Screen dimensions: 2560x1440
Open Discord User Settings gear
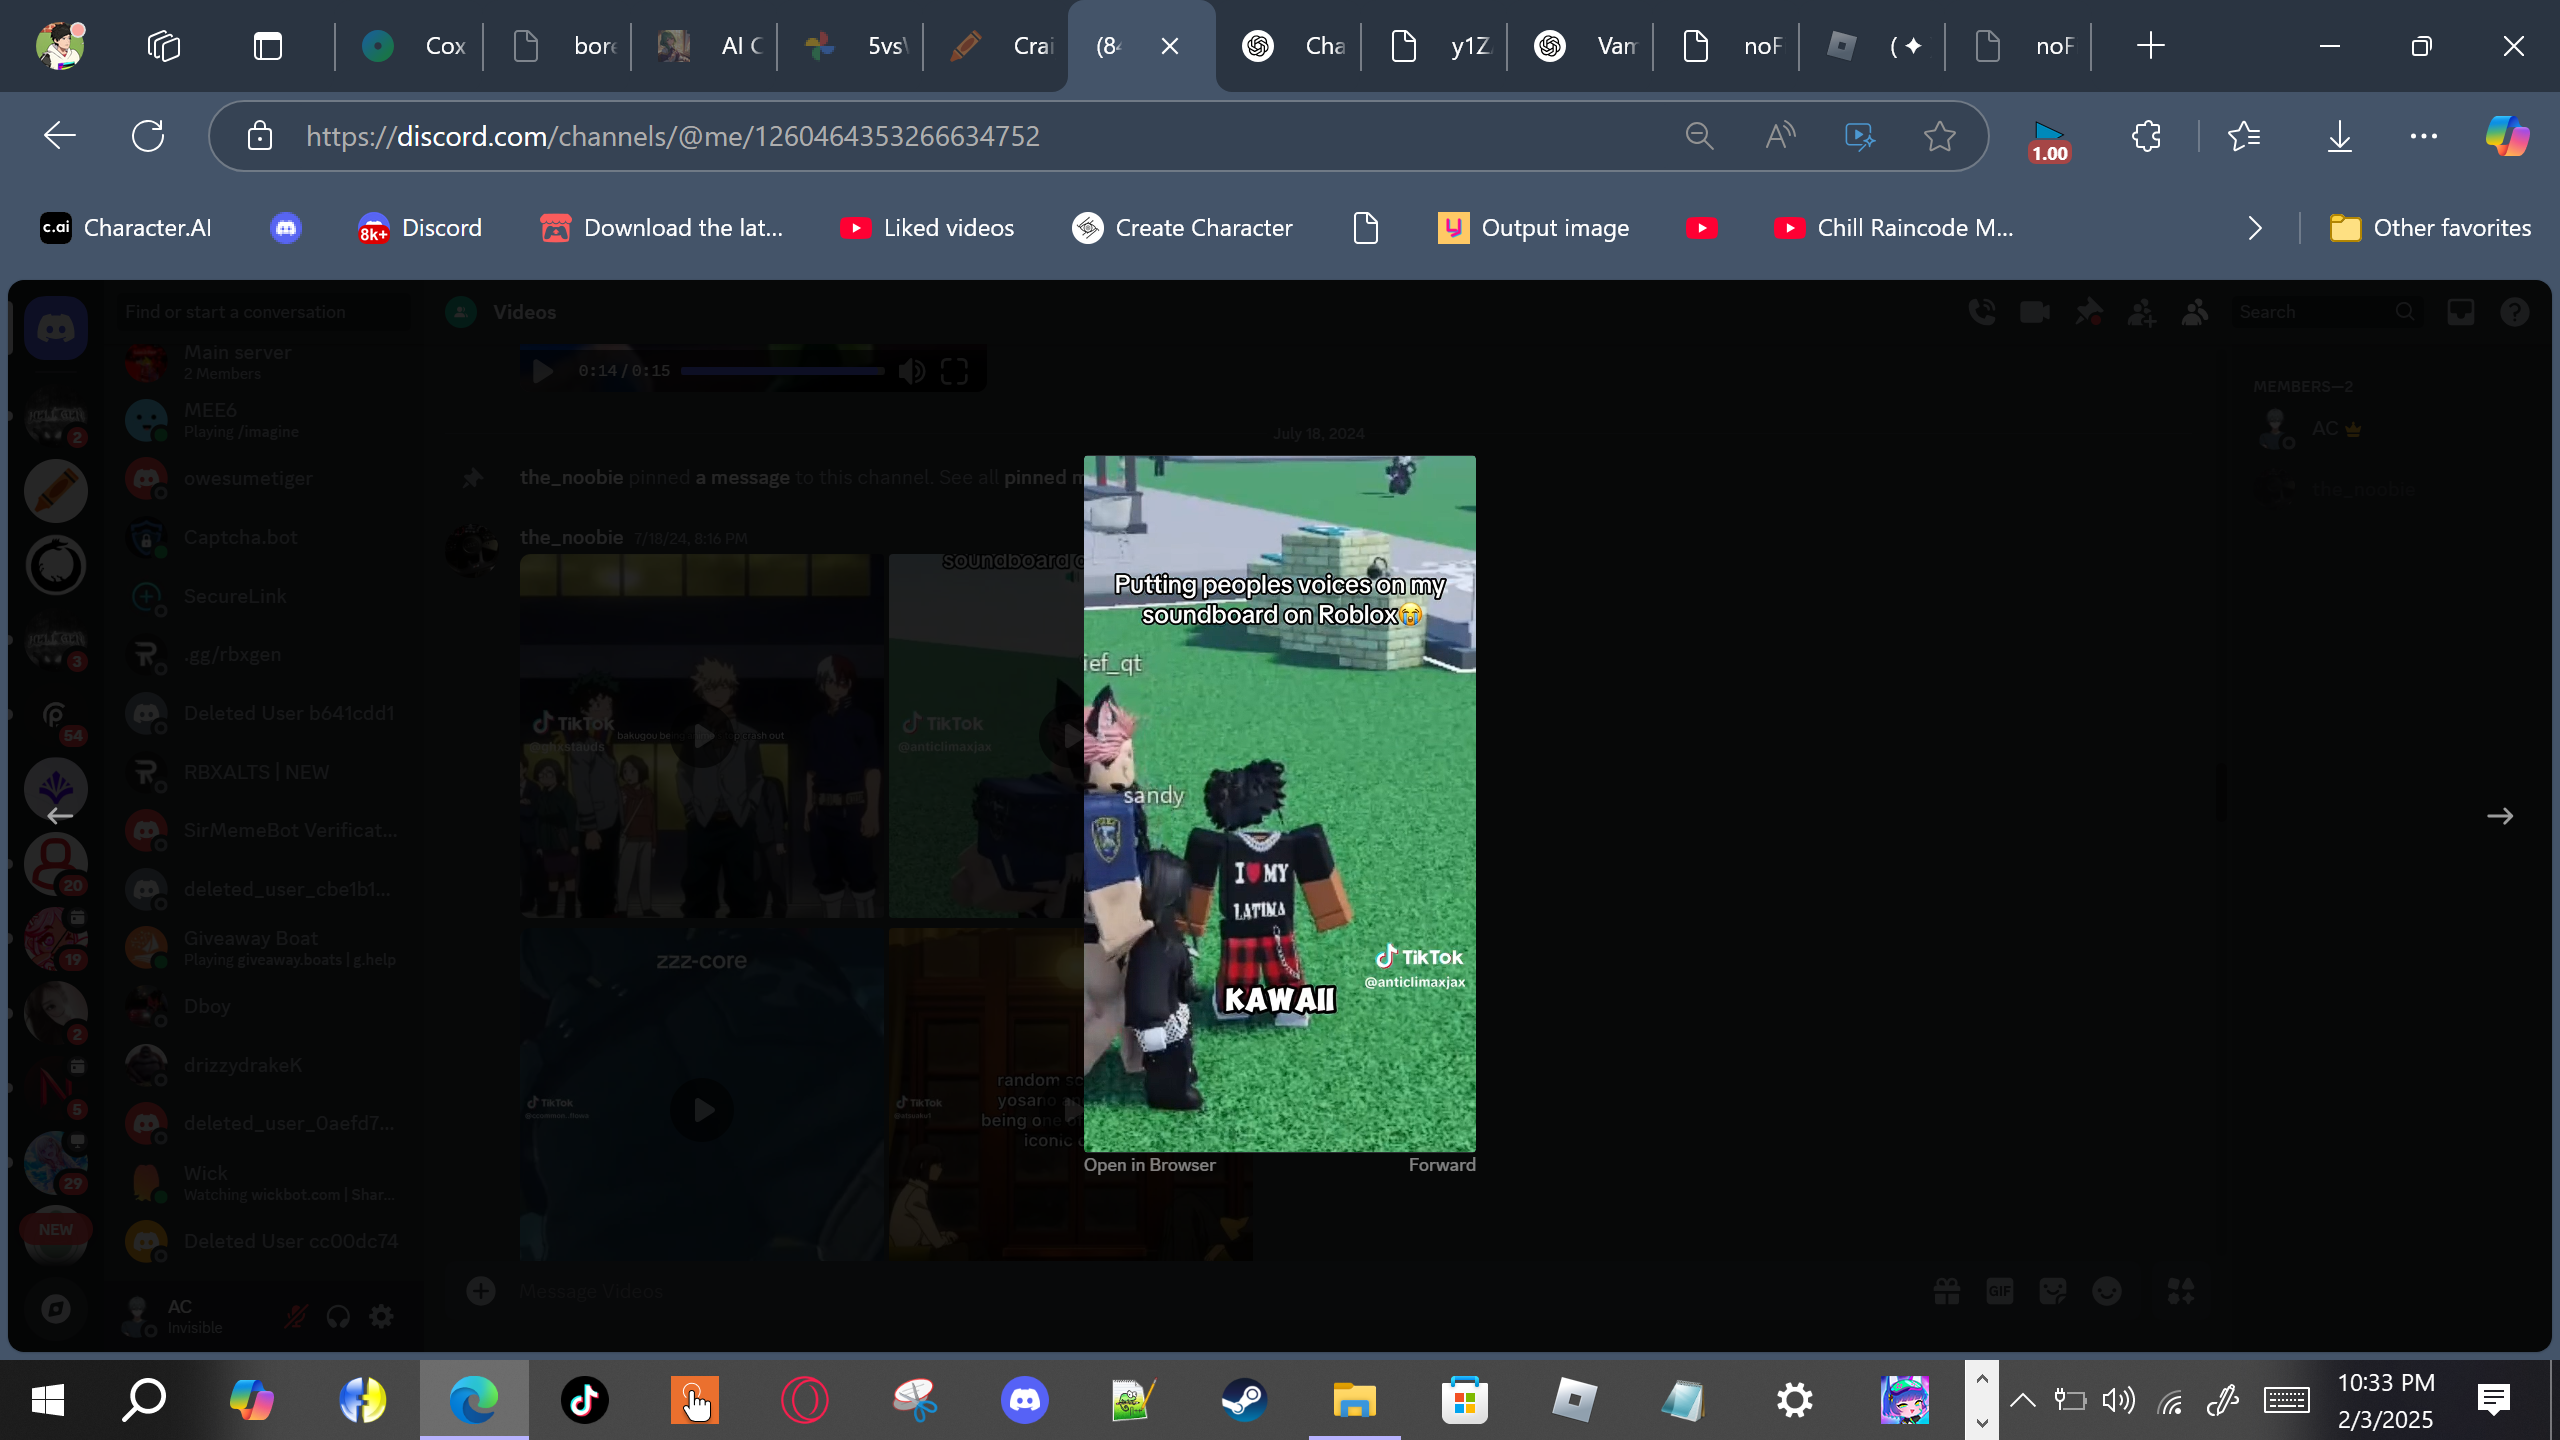[x=381, y=1316]
